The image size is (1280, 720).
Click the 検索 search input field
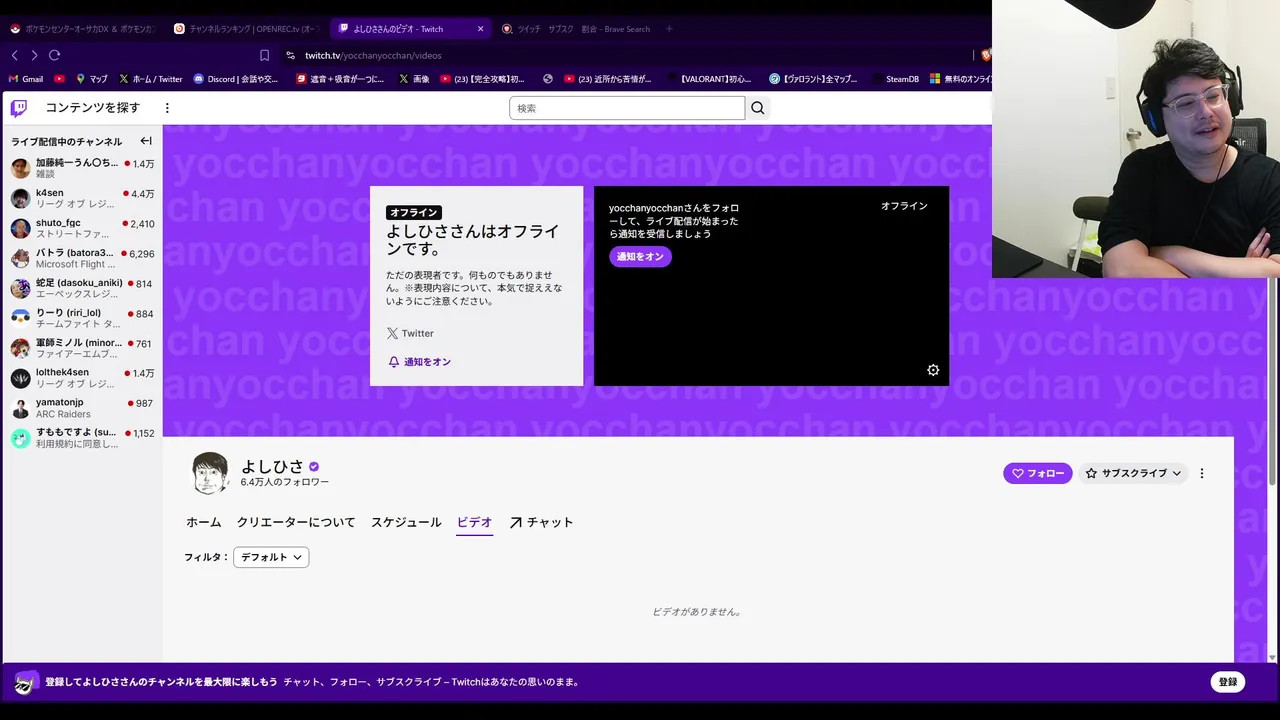(627, 108)
